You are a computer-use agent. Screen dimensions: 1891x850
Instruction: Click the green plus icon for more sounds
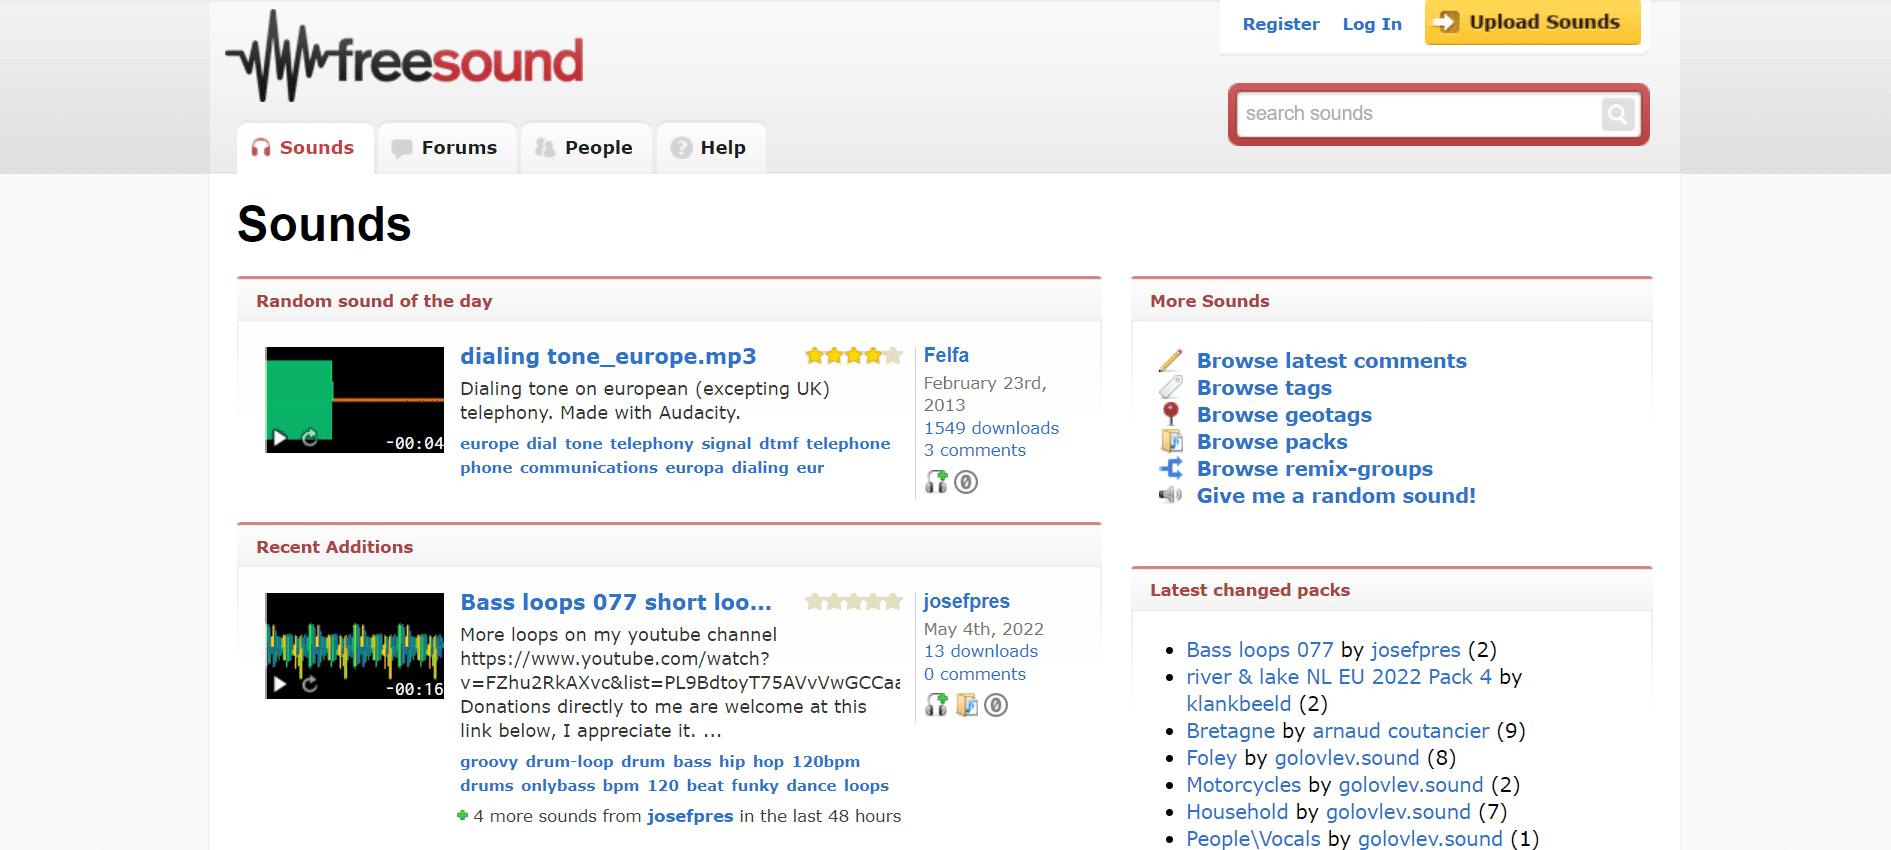(462, 816)
